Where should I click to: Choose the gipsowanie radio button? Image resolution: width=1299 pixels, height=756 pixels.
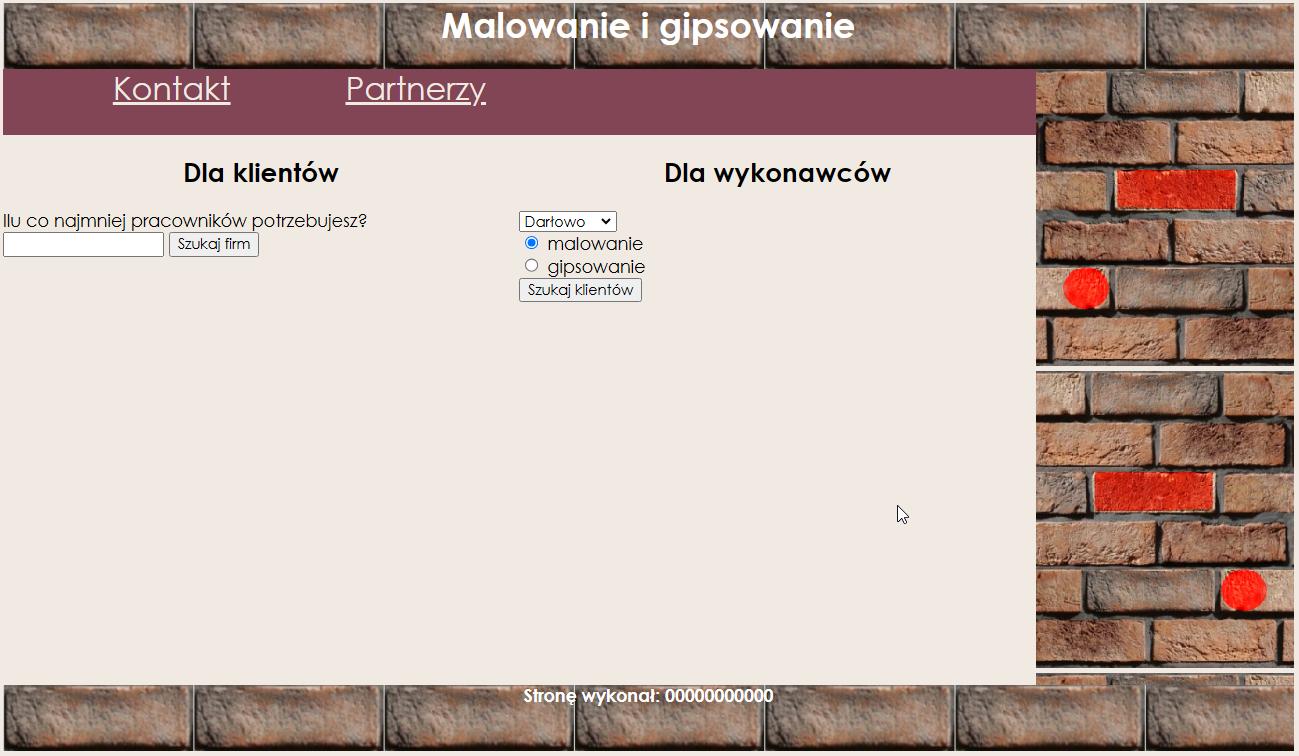[532, 266]
